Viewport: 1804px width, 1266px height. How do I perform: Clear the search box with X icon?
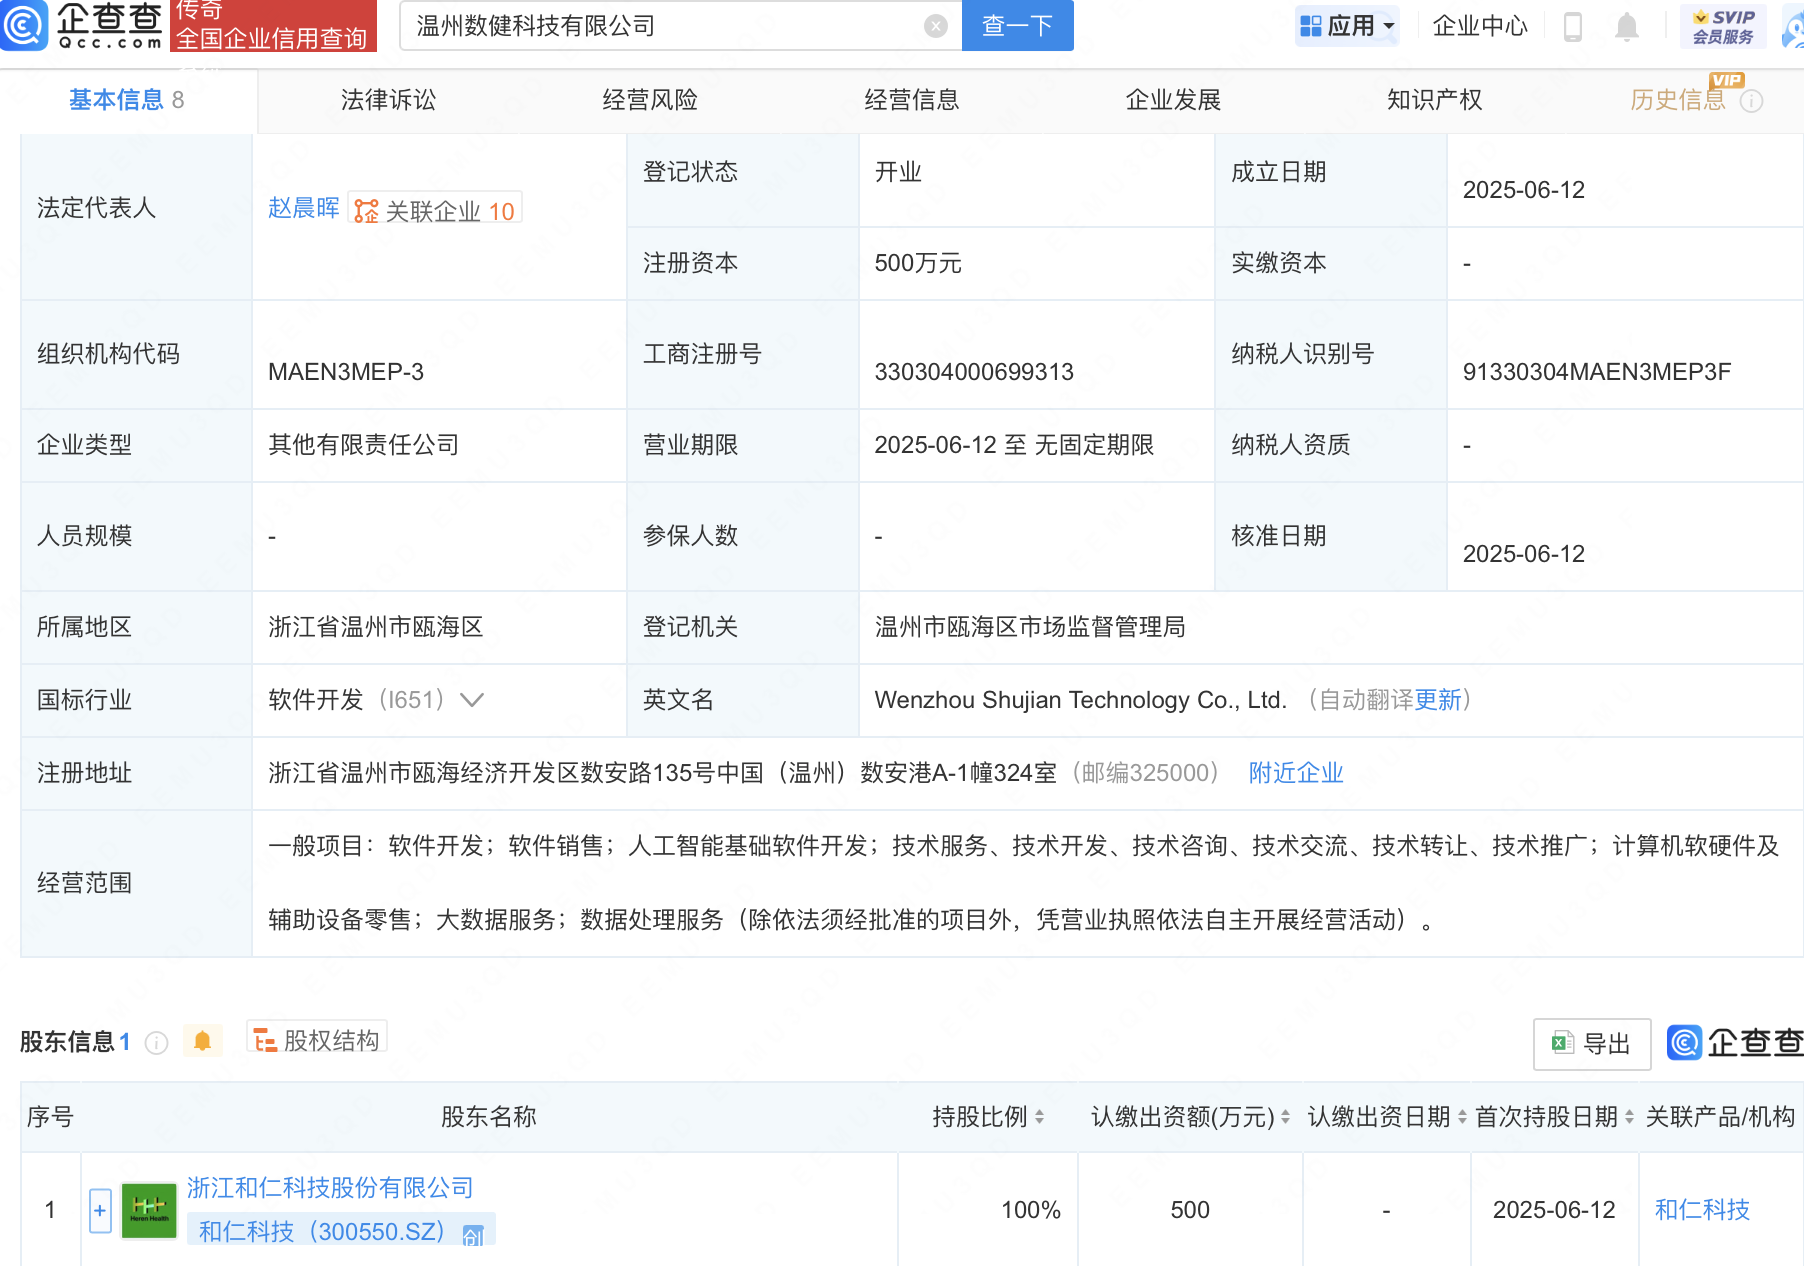pos(936,26)
